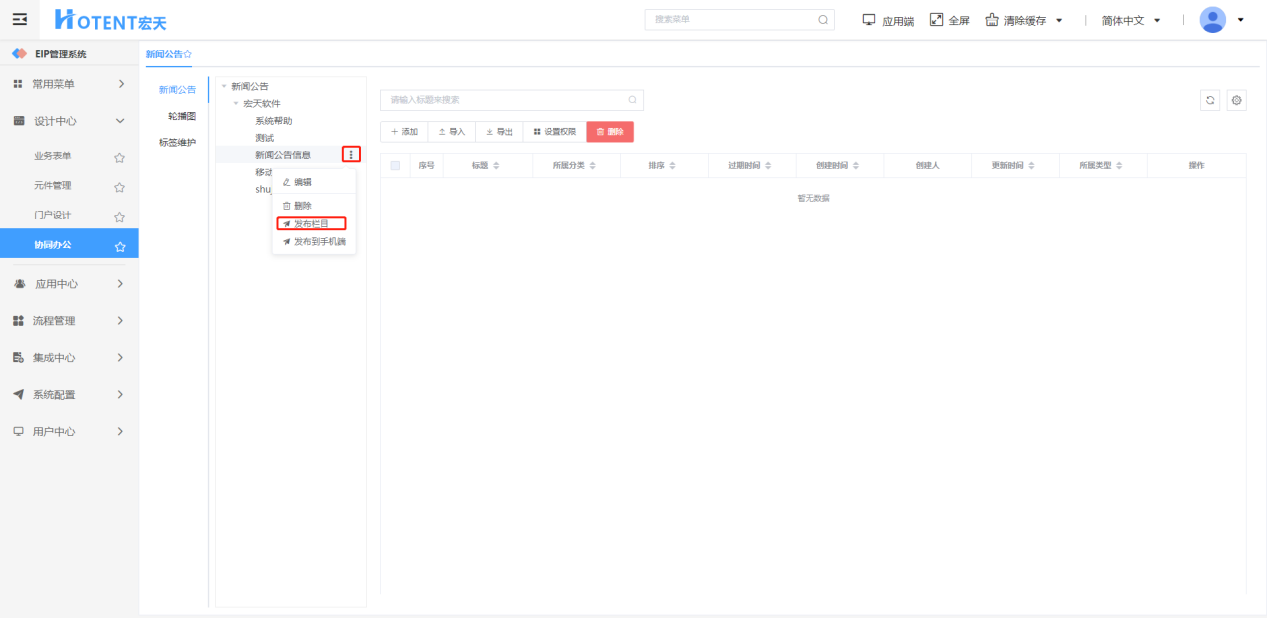Click the 全屏 fullscreen icon
The width and height of the screenshot is (1267, 618).
936,19
